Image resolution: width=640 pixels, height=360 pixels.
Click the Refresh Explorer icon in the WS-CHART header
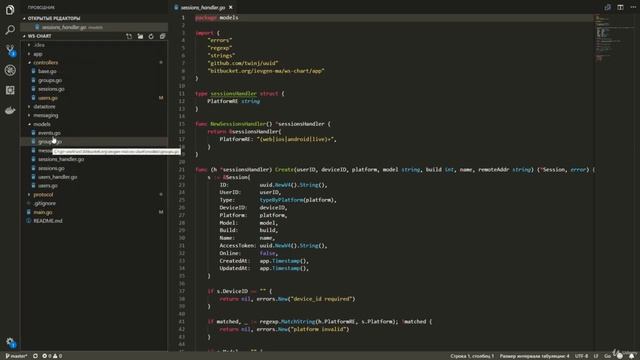point(151,36)
